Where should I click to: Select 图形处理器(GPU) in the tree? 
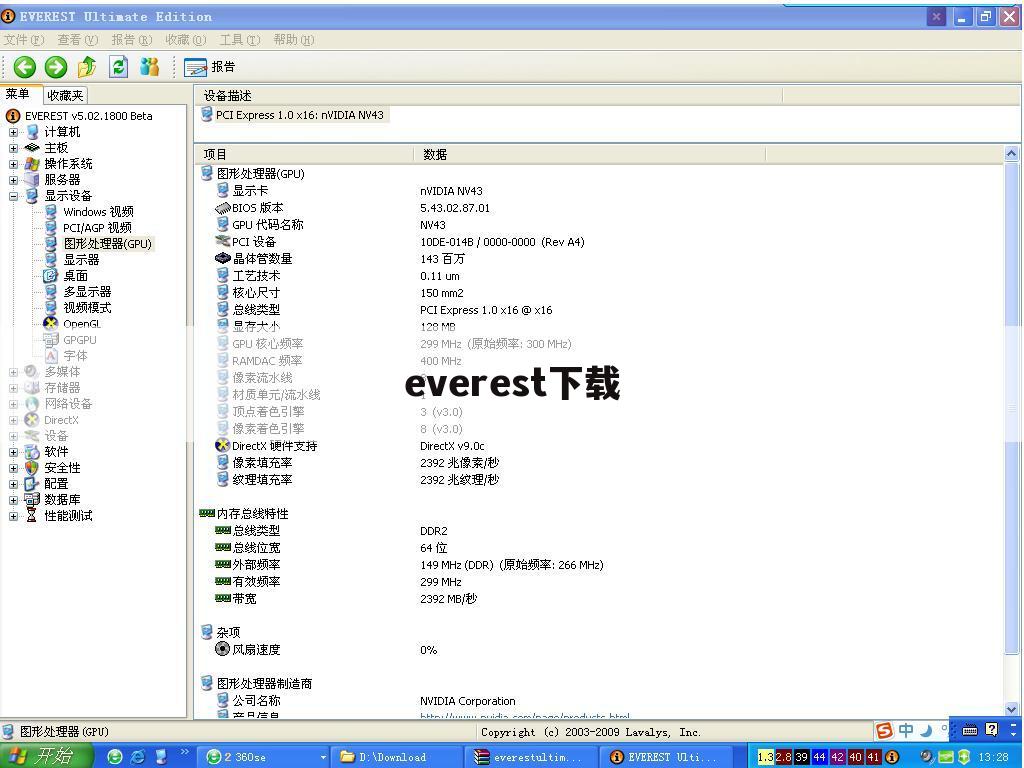click(108, 244)
